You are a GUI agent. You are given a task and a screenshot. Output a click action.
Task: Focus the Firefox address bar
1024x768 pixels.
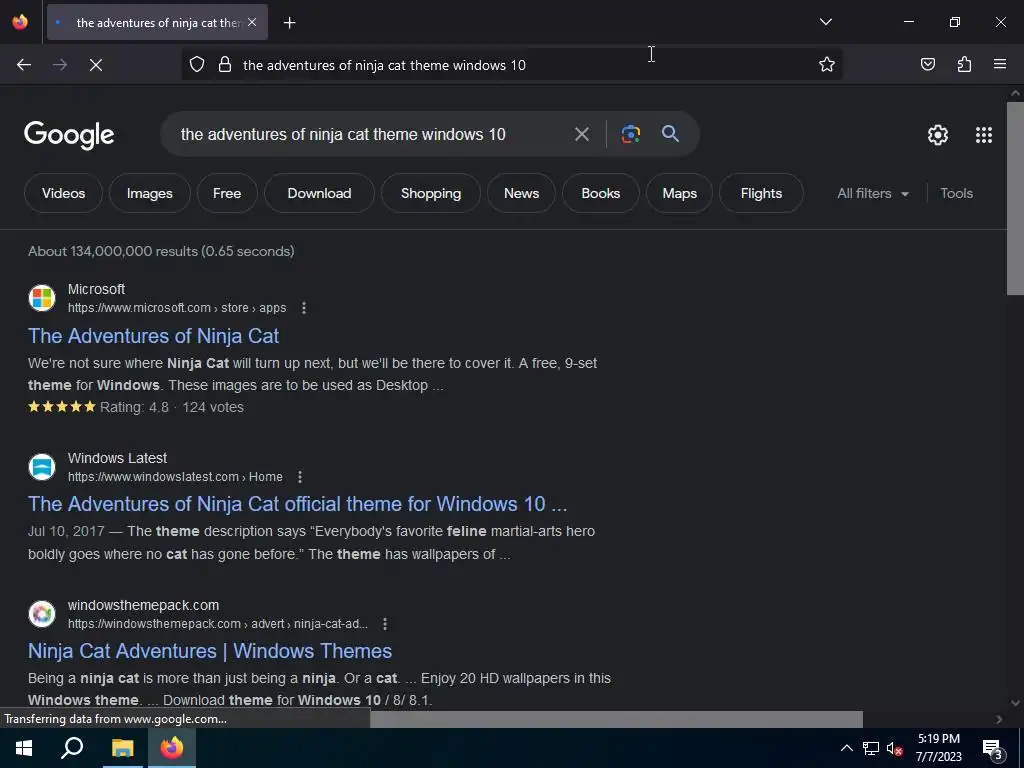point(511,65)
